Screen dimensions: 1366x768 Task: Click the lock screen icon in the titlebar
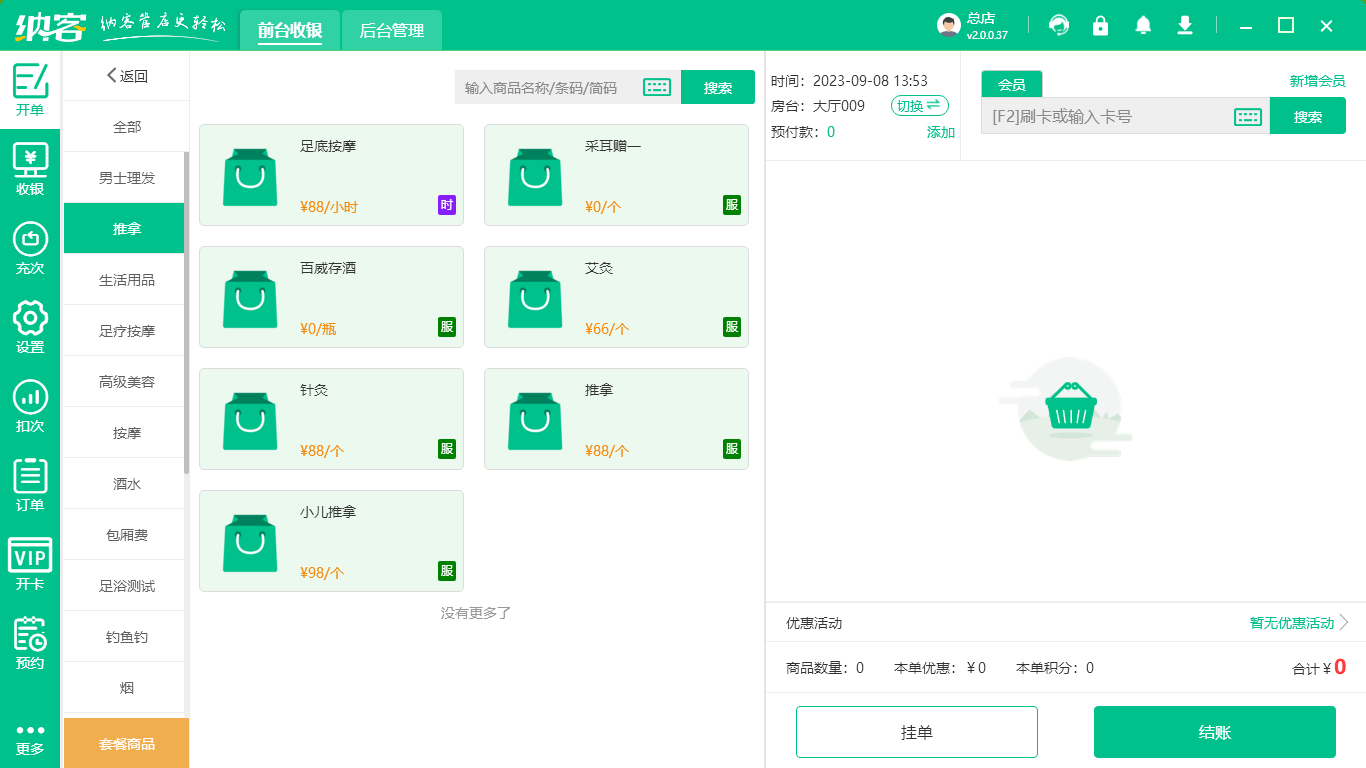click(x=1100, y=25)
